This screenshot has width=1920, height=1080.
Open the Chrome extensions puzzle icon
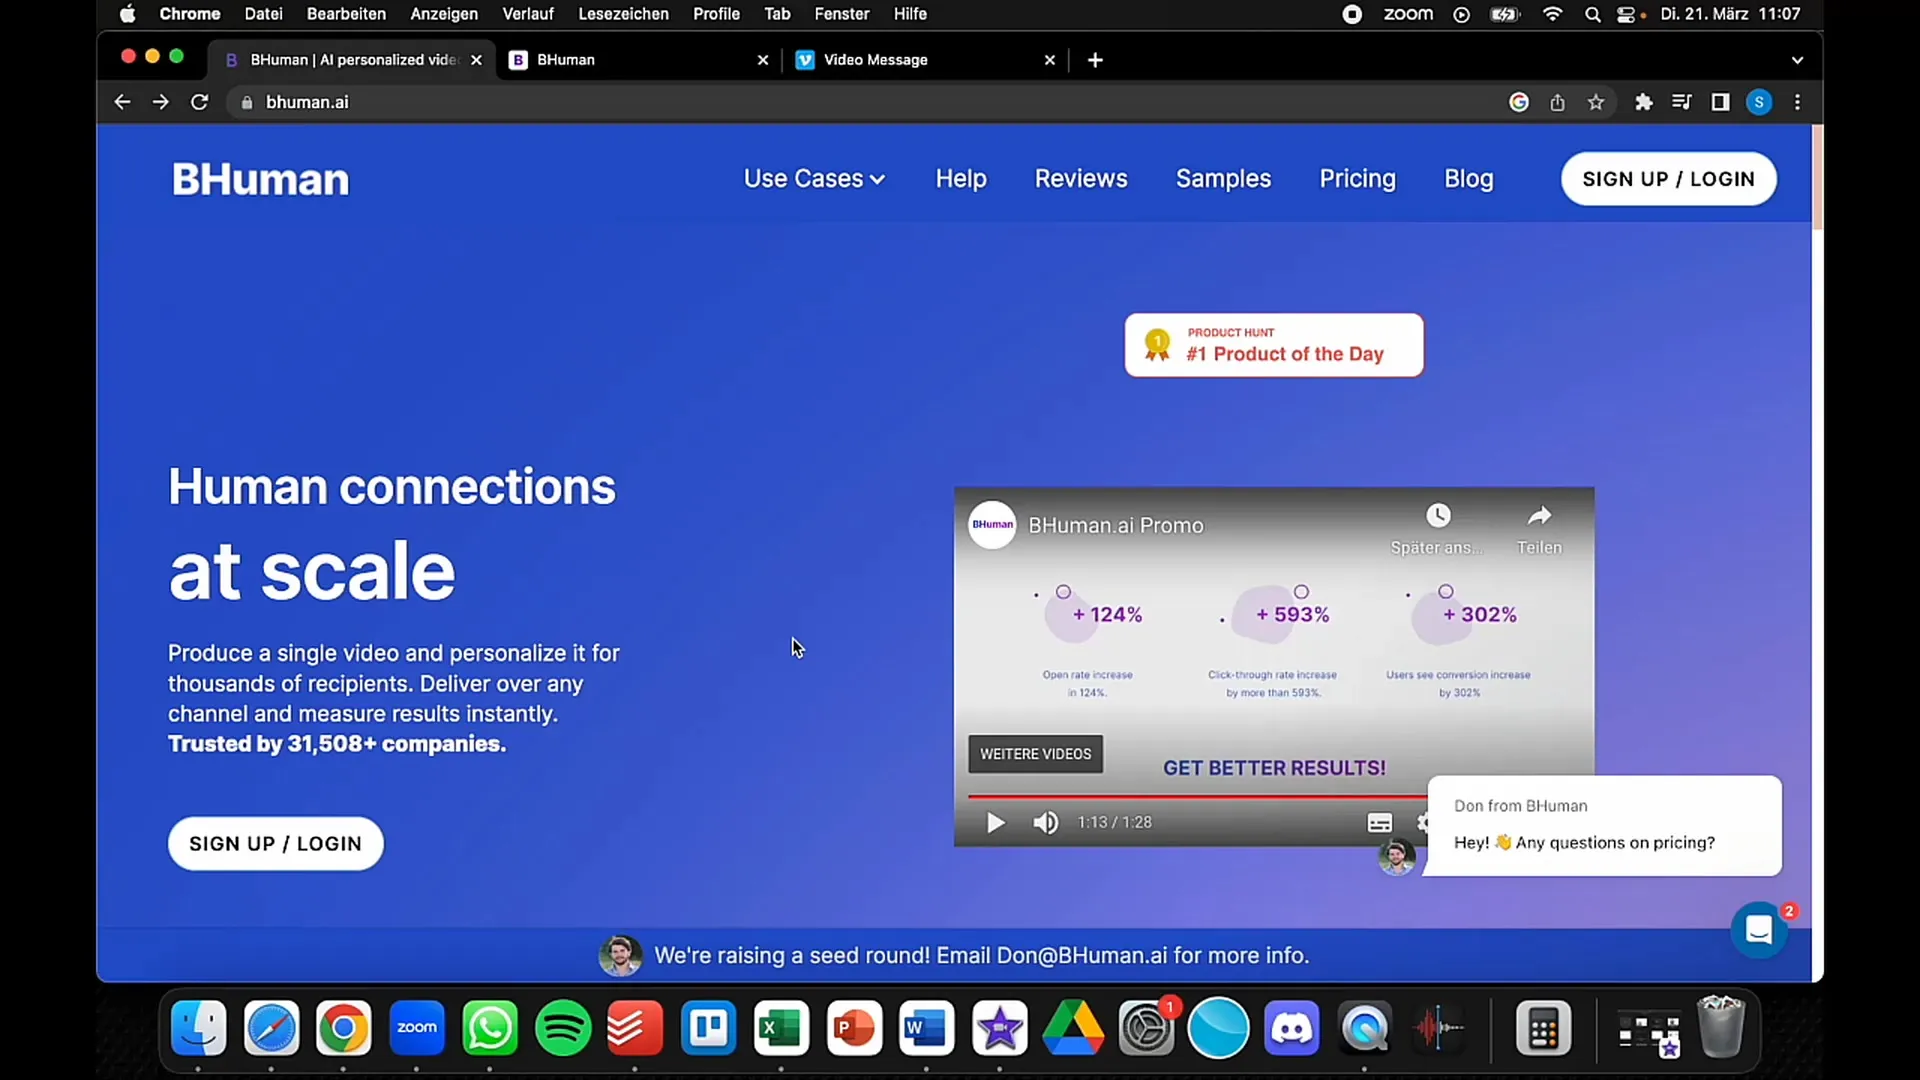(1643, 102)
